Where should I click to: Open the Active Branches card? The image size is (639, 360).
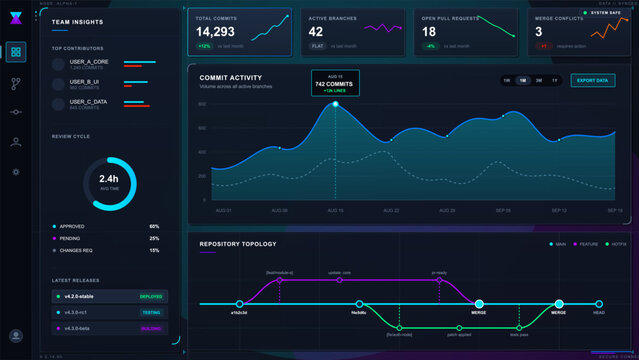(353, 32)
